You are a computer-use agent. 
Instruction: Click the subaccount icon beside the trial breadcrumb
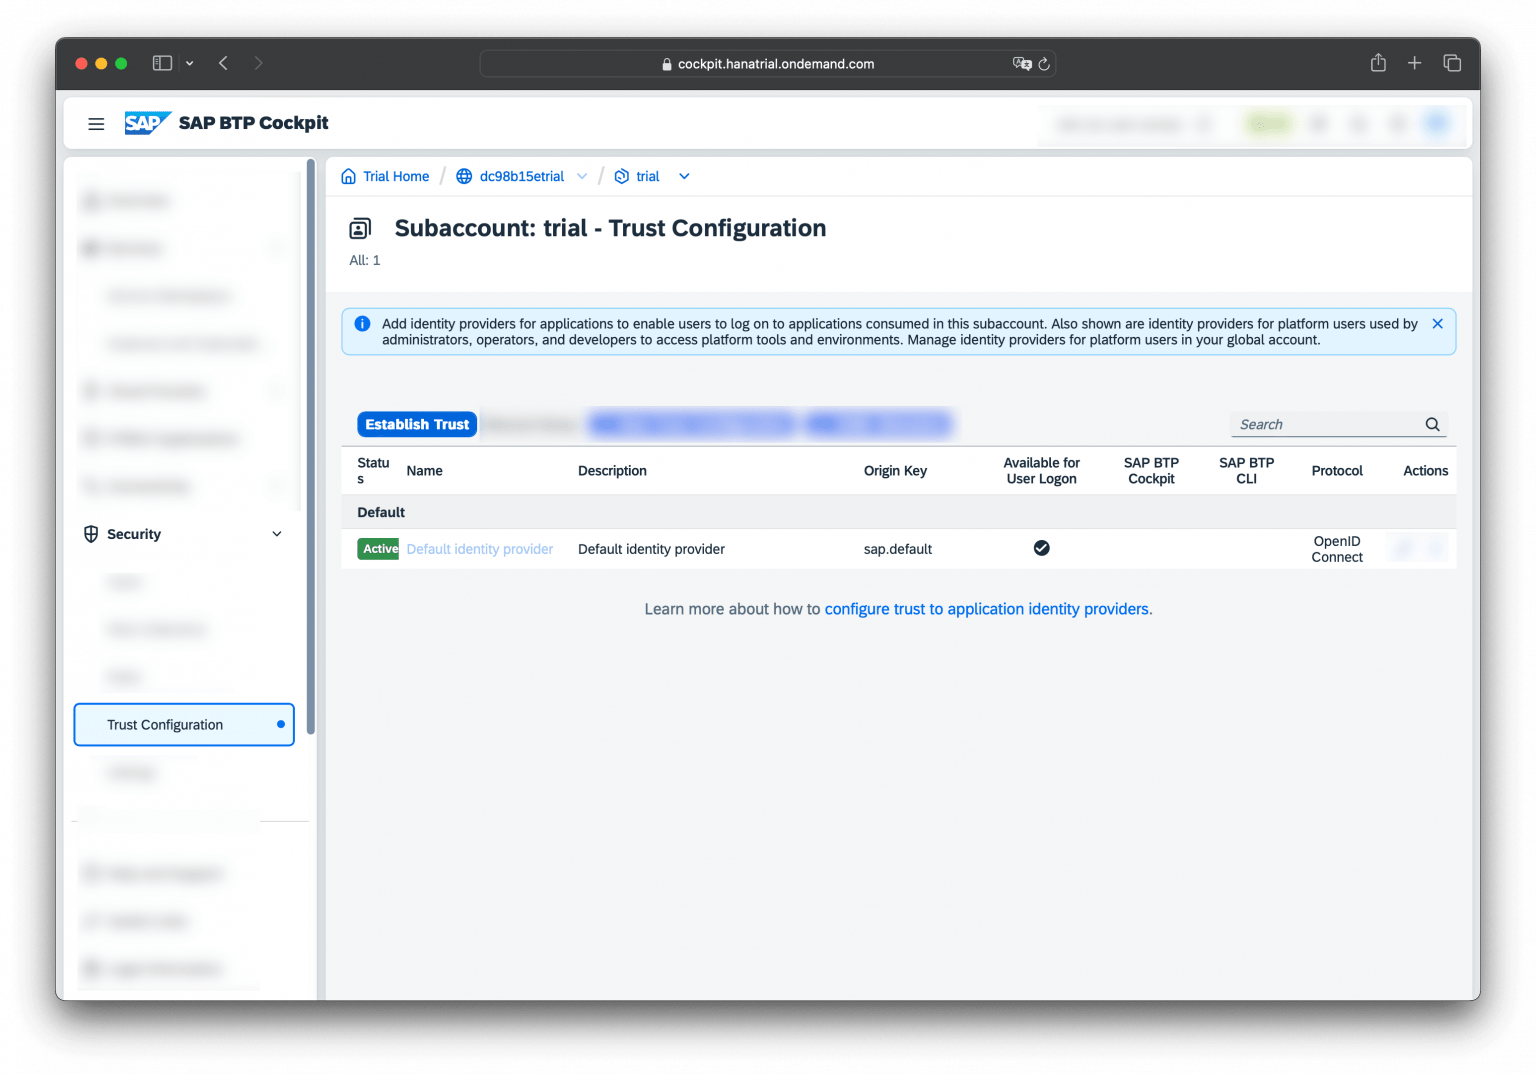point(621,176)
